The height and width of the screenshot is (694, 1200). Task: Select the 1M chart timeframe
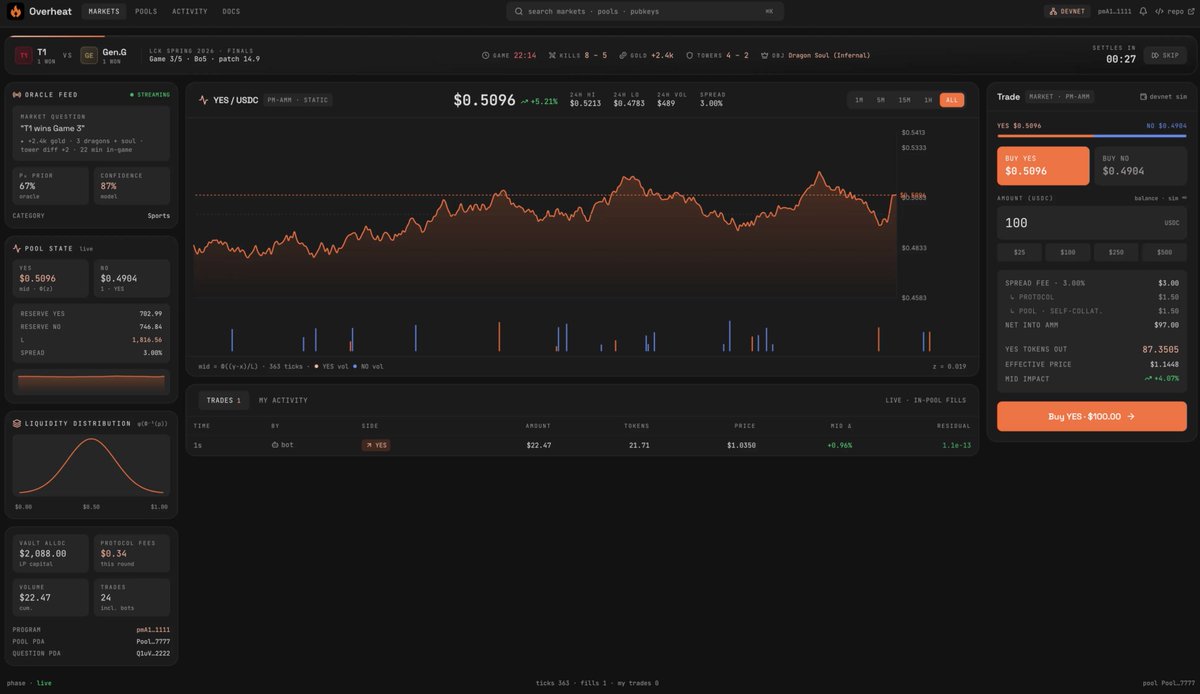pyautogui.click(x=859, y=100)
